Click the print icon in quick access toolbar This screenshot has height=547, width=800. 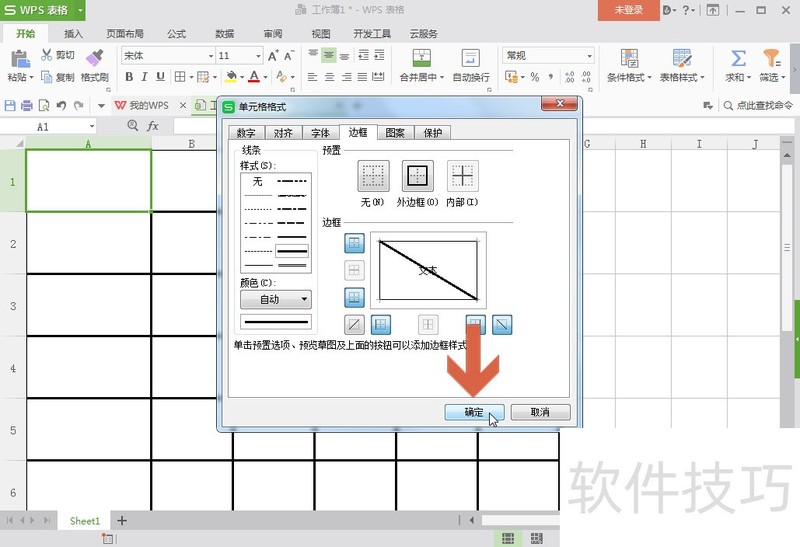tap(27, 106)
